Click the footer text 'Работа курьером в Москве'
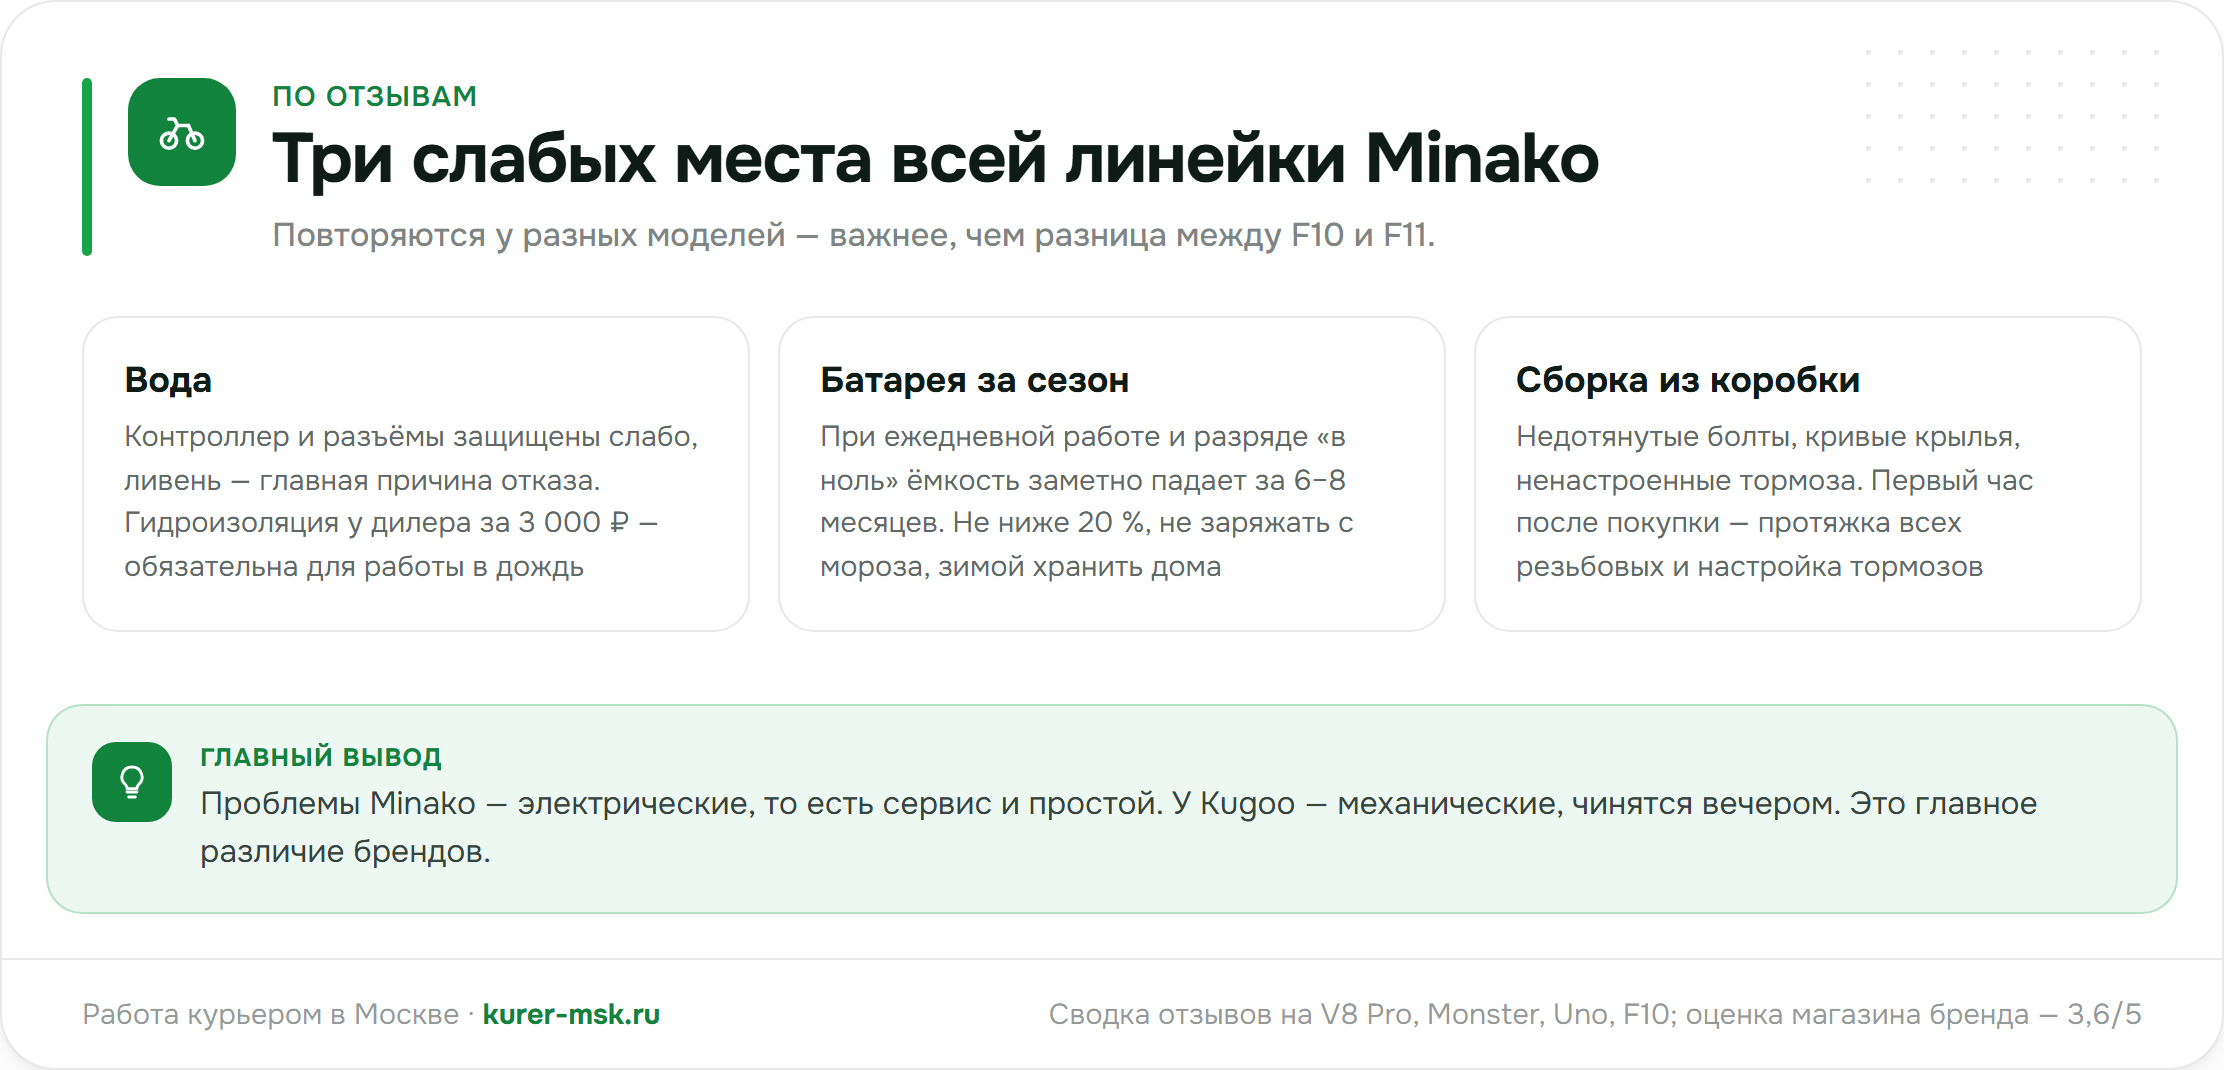The image size is (2224, 1070). pyautogui.click(x=270, y=1014)
